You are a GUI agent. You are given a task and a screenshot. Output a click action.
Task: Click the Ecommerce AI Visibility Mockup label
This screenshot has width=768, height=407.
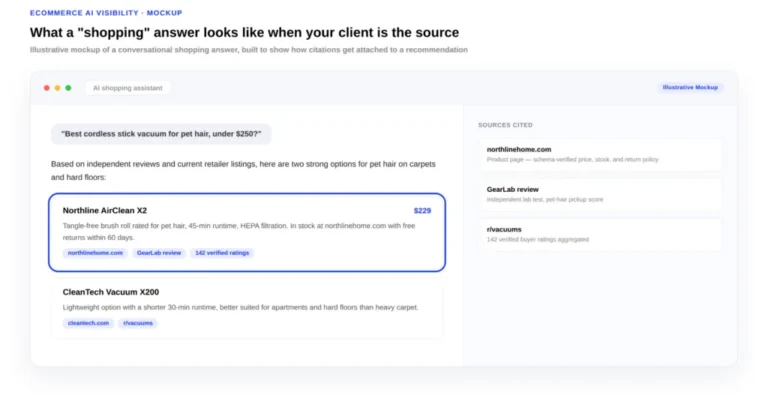point(106,13)
